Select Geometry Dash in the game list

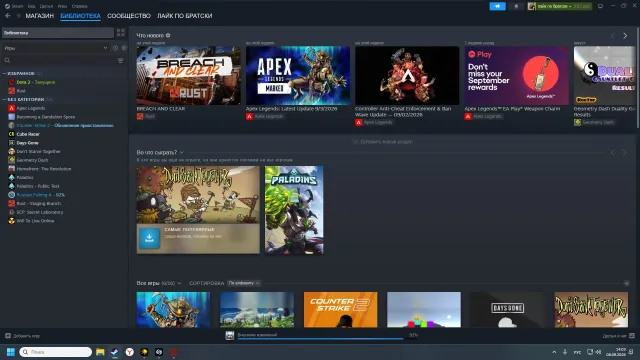point(32,160)
